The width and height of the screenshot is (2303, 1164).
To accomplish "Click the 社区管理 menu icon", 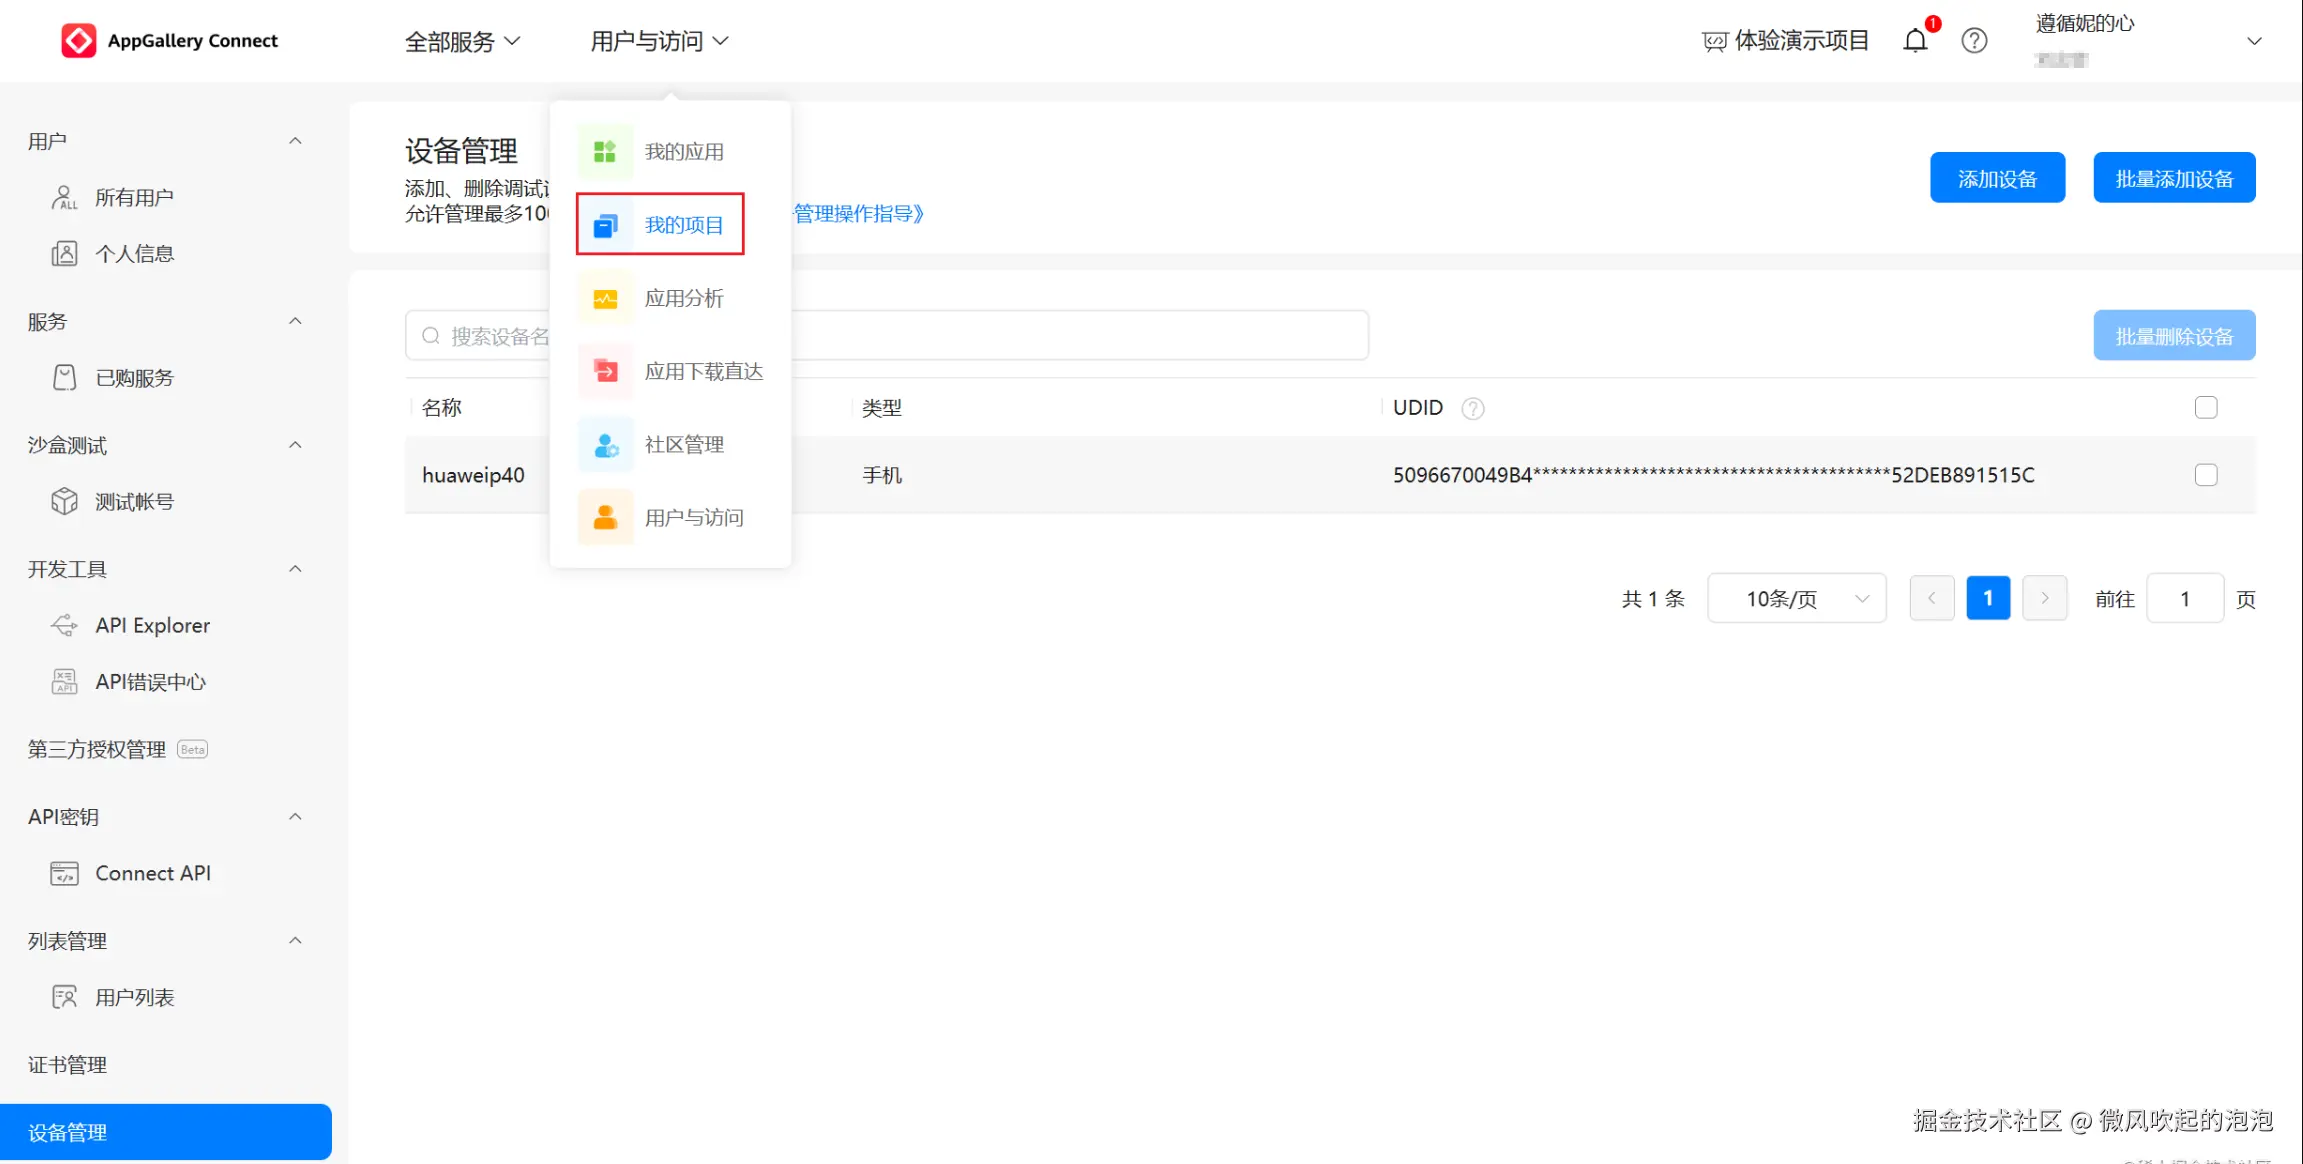I will (605, 444).
